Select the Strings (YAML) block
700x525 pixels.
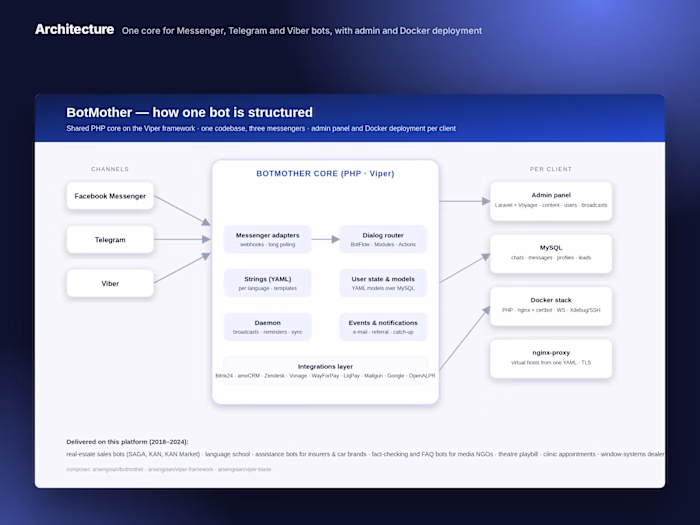tap(267, 283)
